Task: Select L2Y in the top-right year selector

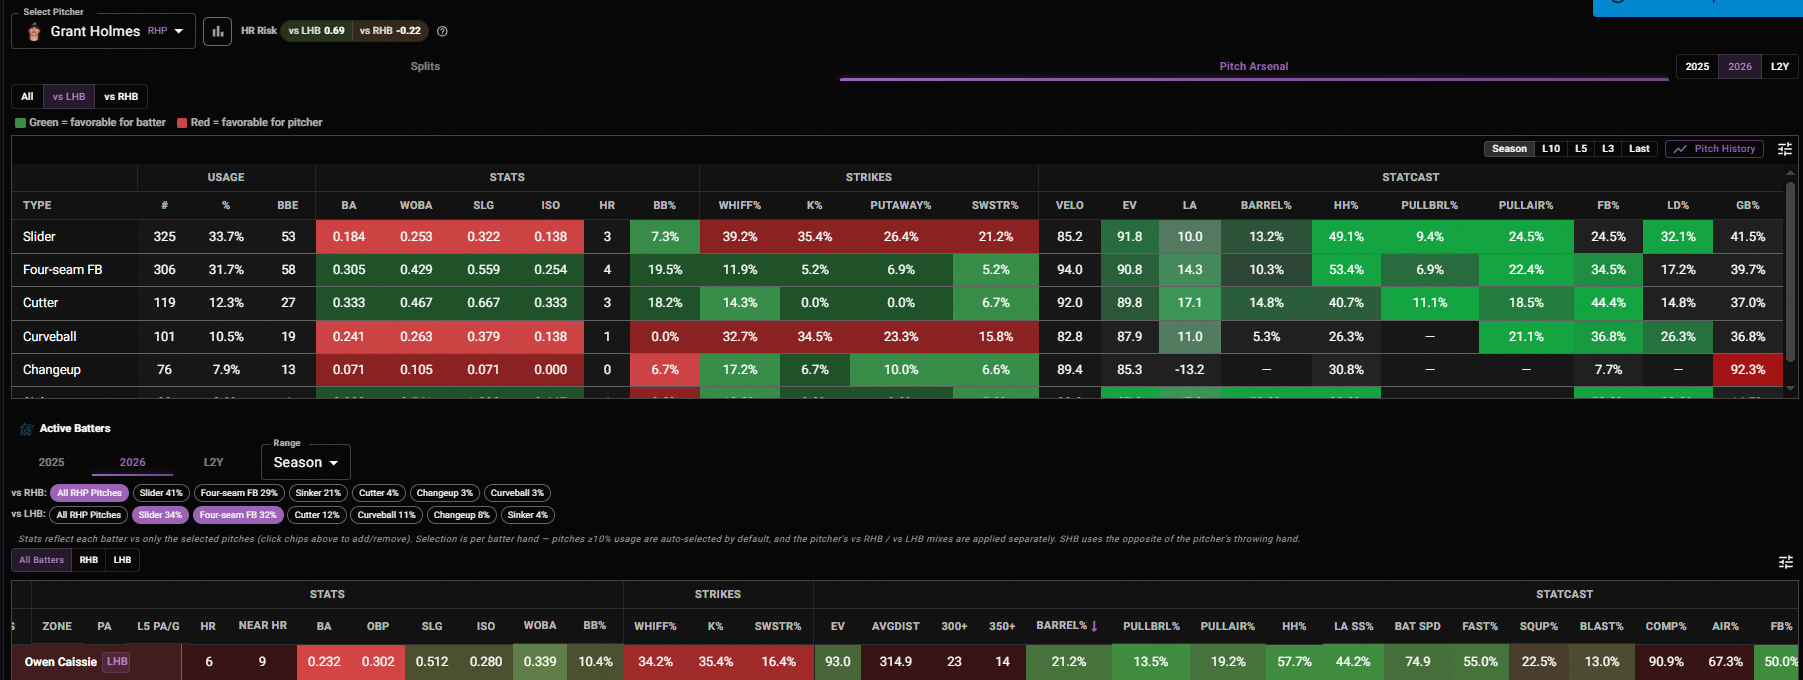Action: 1780,67
